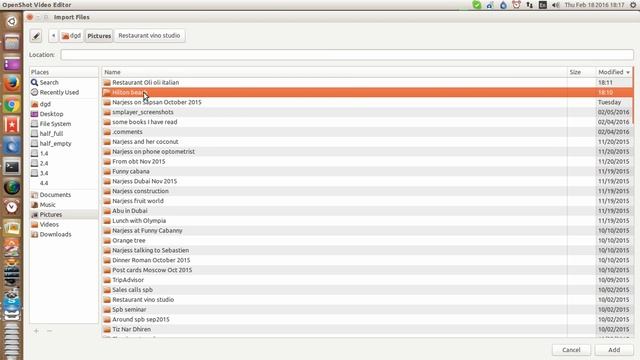
Task: Select the smplayer_screenshots folder
Action: 367,112
